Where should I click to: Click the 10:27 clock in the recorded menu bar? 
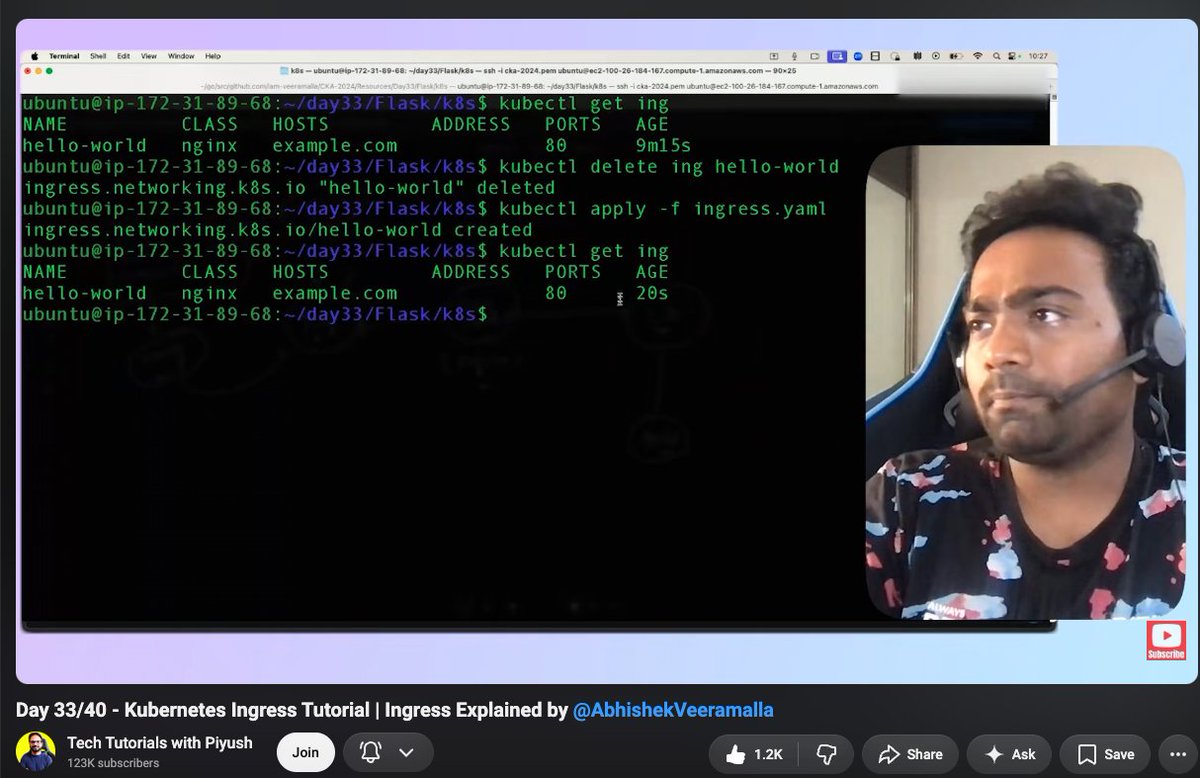pyautogui.click(x=1036, y=56)
